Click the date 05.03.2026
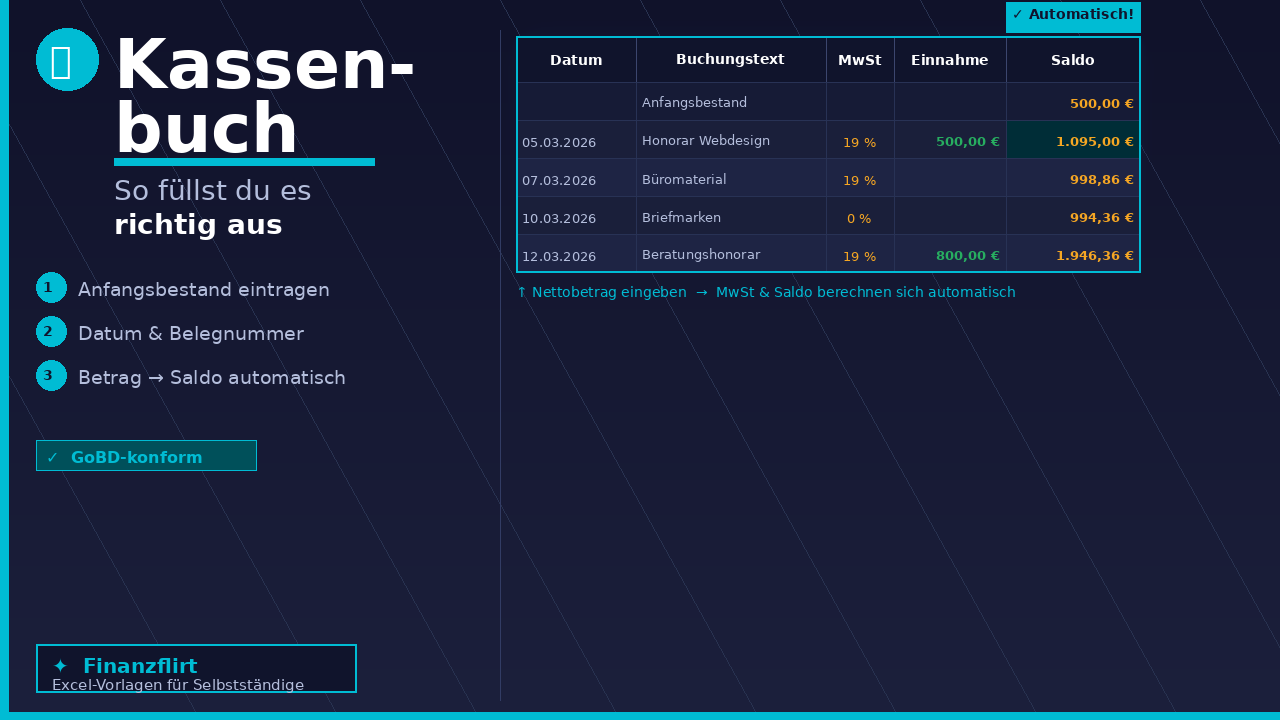This screenshot has width=1280, height=720. click(559, 143)
